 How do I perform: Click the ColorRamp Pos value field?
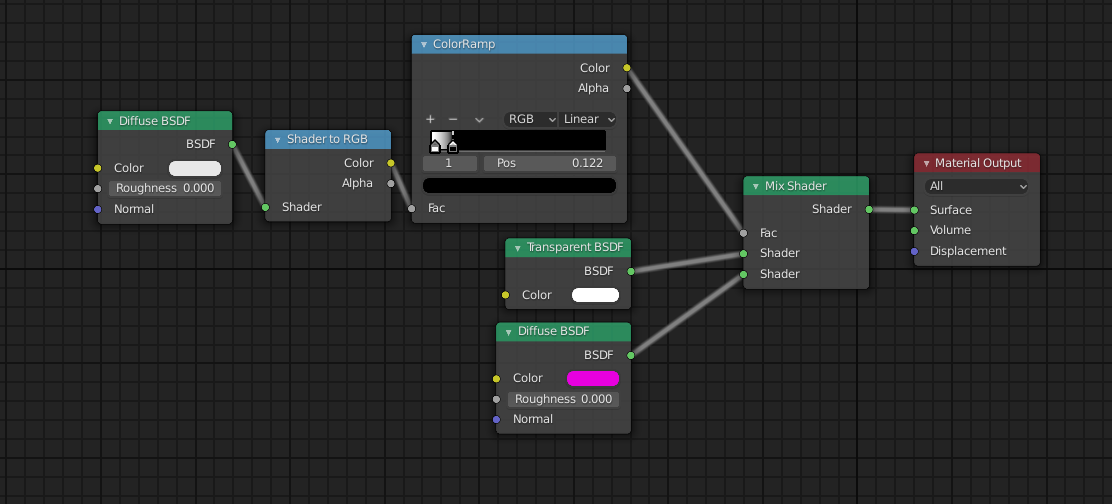tap(550, 163)
